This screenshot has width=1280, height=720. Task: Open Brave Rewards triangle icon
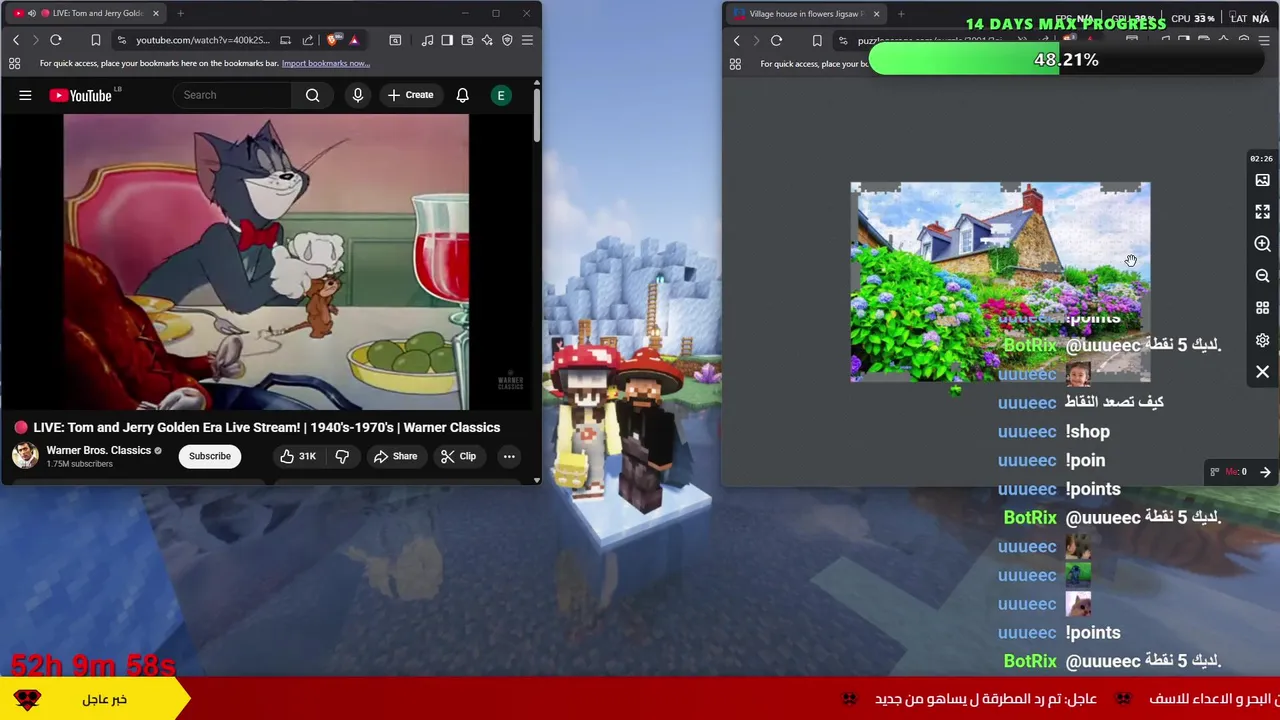click(x=354, y=40)
